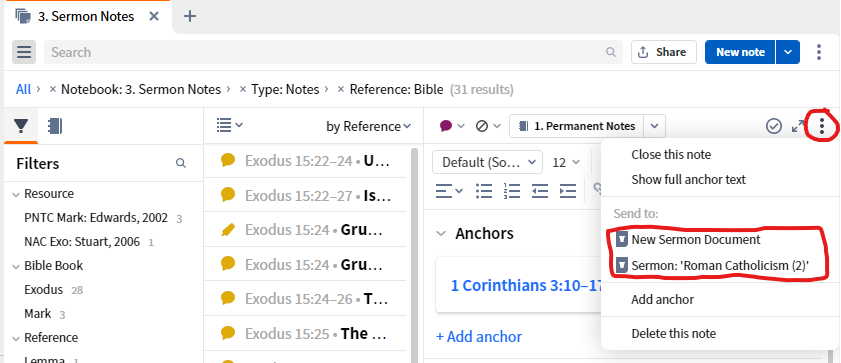Open the by Reference sort dropdown
Image resolution: width=841 pixels, height=363 pixels.
[368, 126]
